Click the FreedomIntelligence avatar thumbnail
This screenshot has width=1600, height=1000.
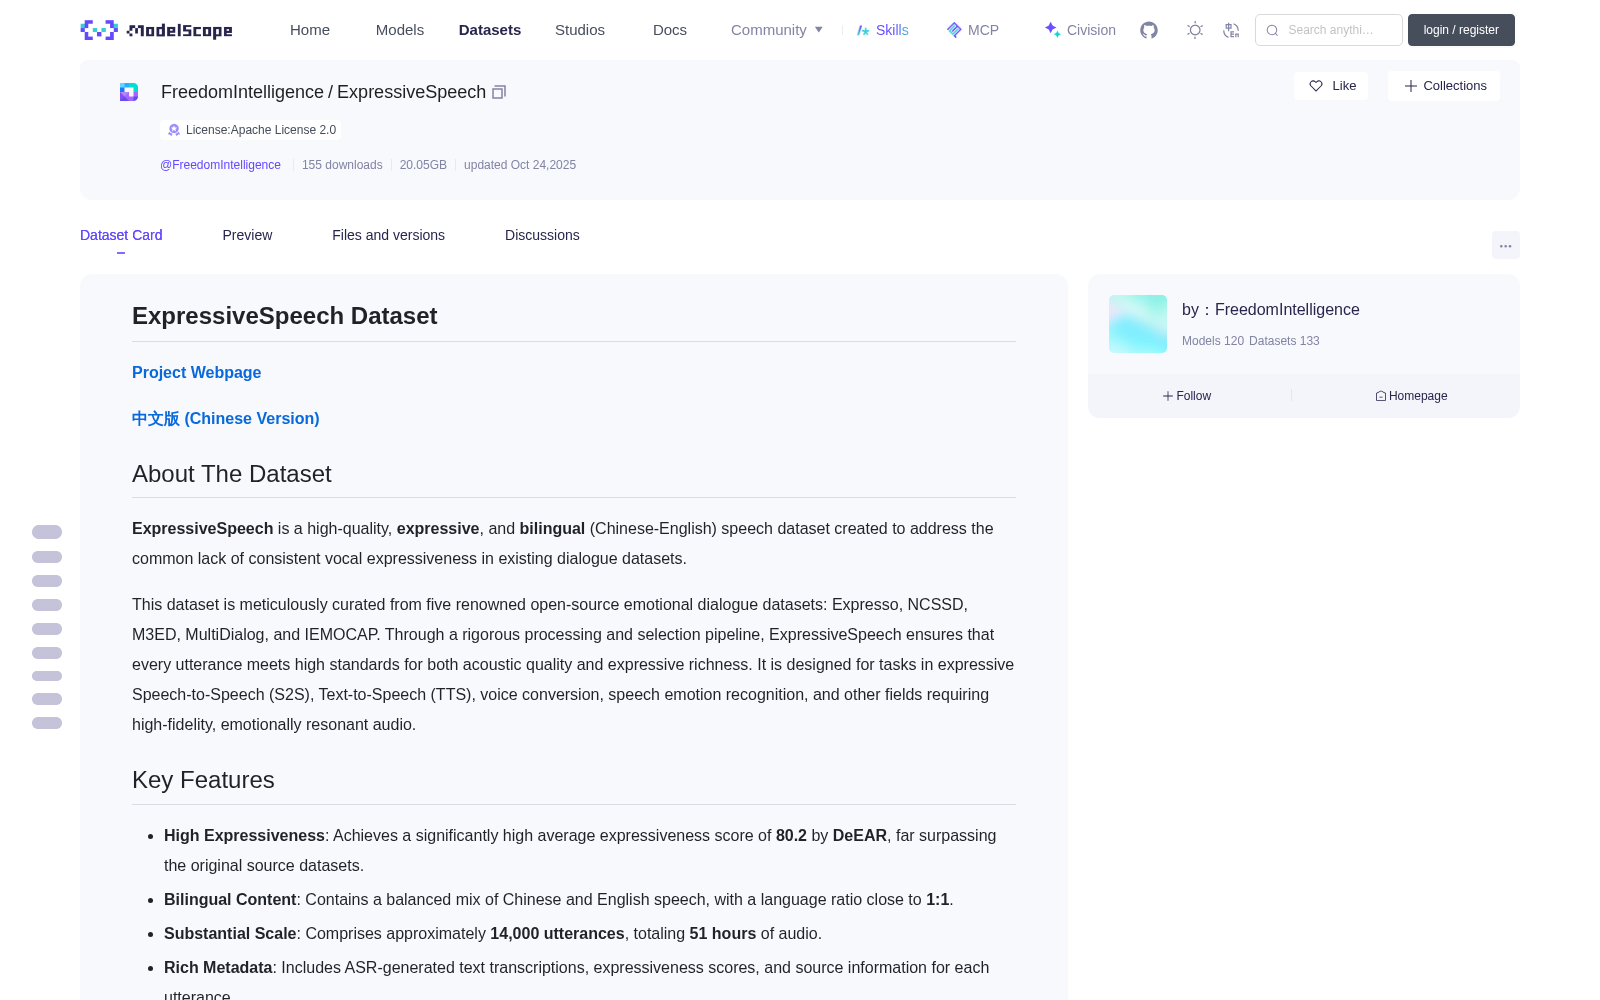pyautogui.click(x=1138, y=324)
